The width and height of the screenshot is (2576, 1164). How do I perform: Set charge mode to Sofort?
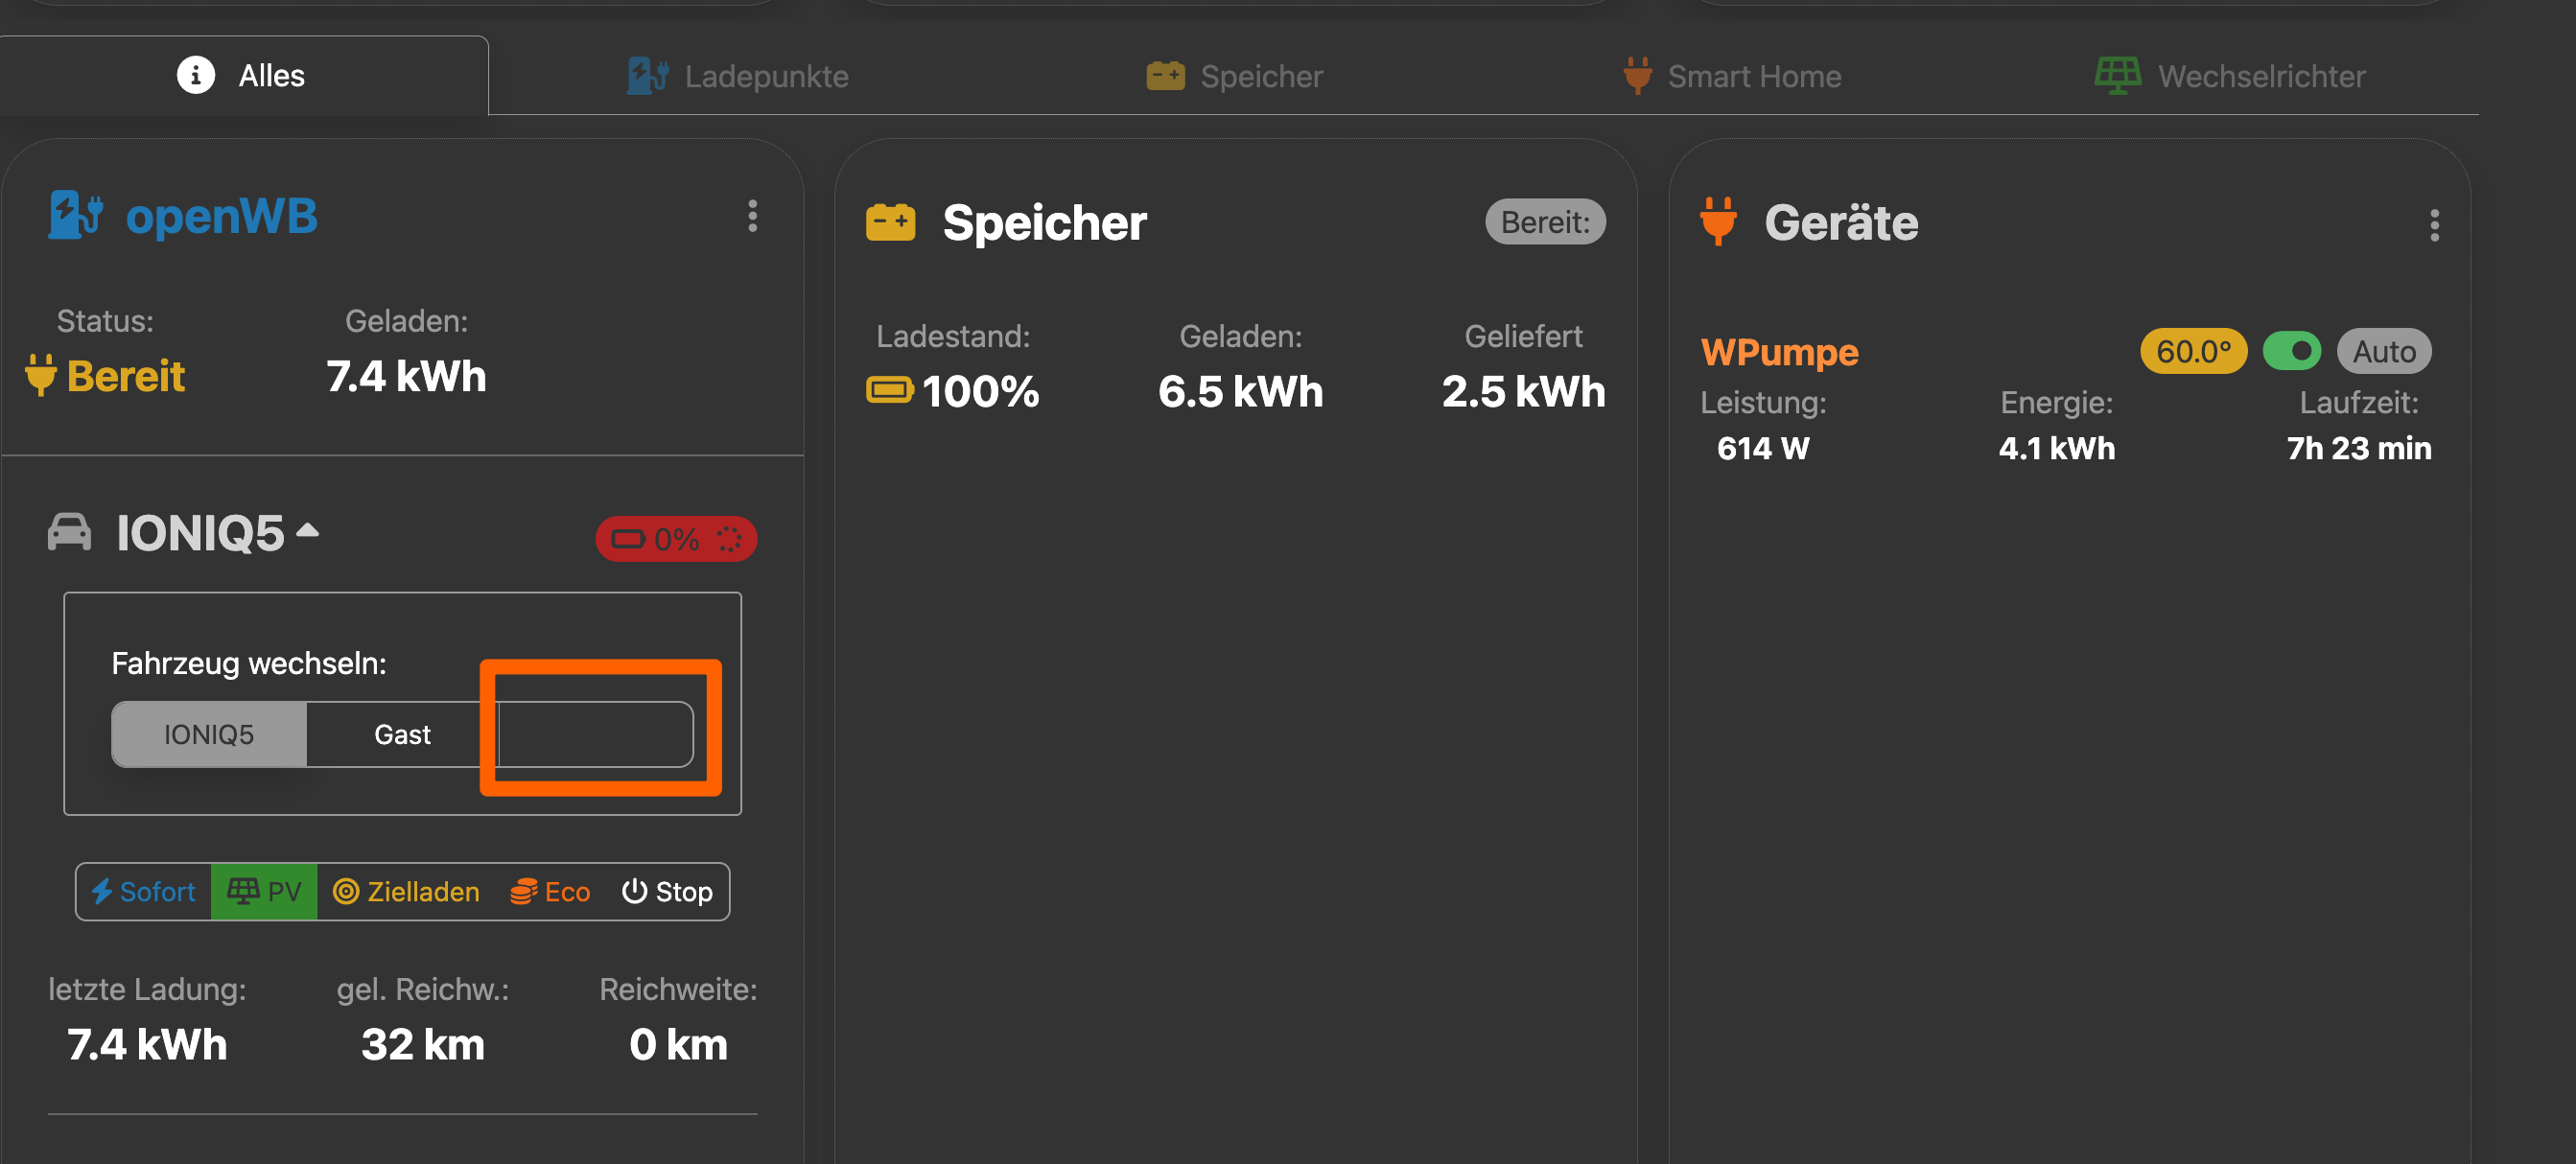pos(144,891)
